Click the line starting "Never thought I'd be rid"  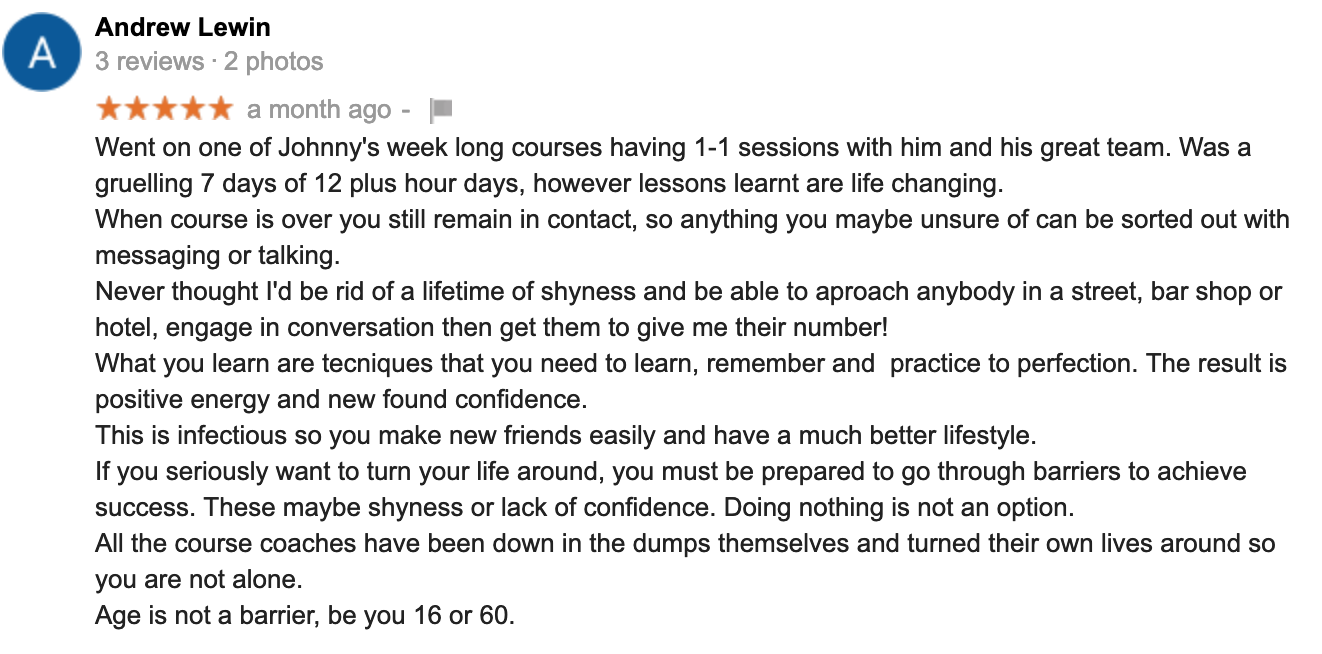(x=688, y=292)
